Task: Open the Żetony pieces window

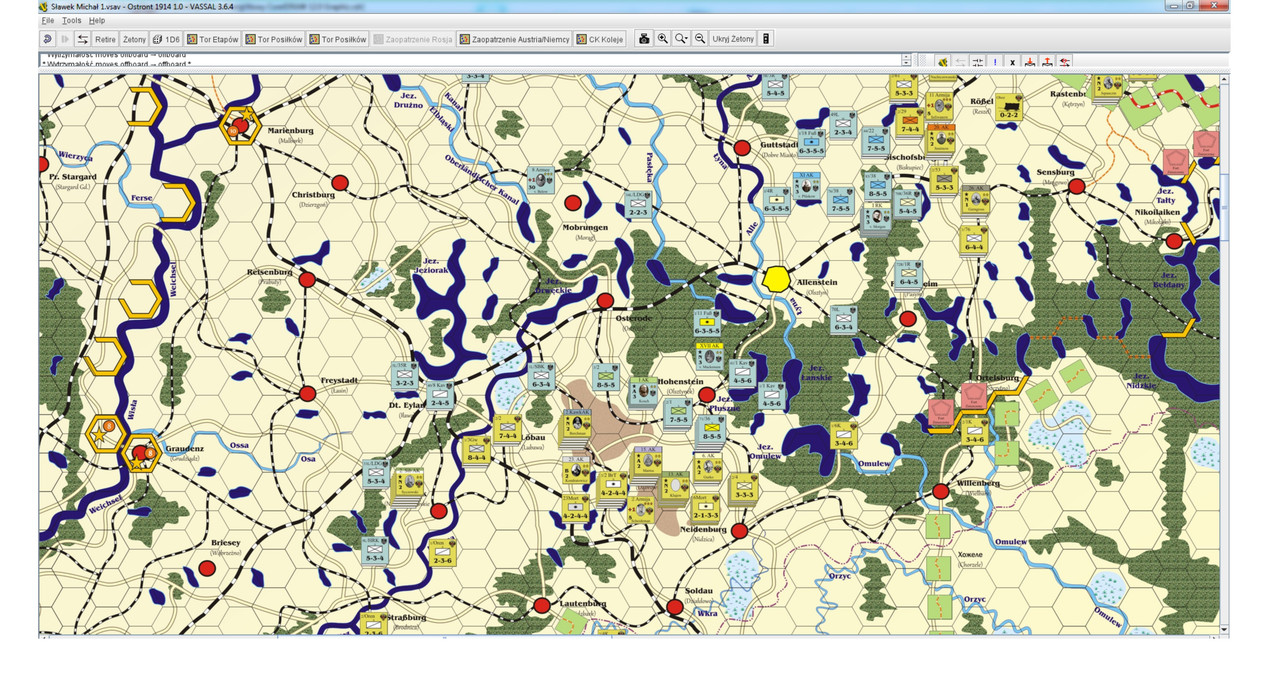Action: click(x=134, y=39)
